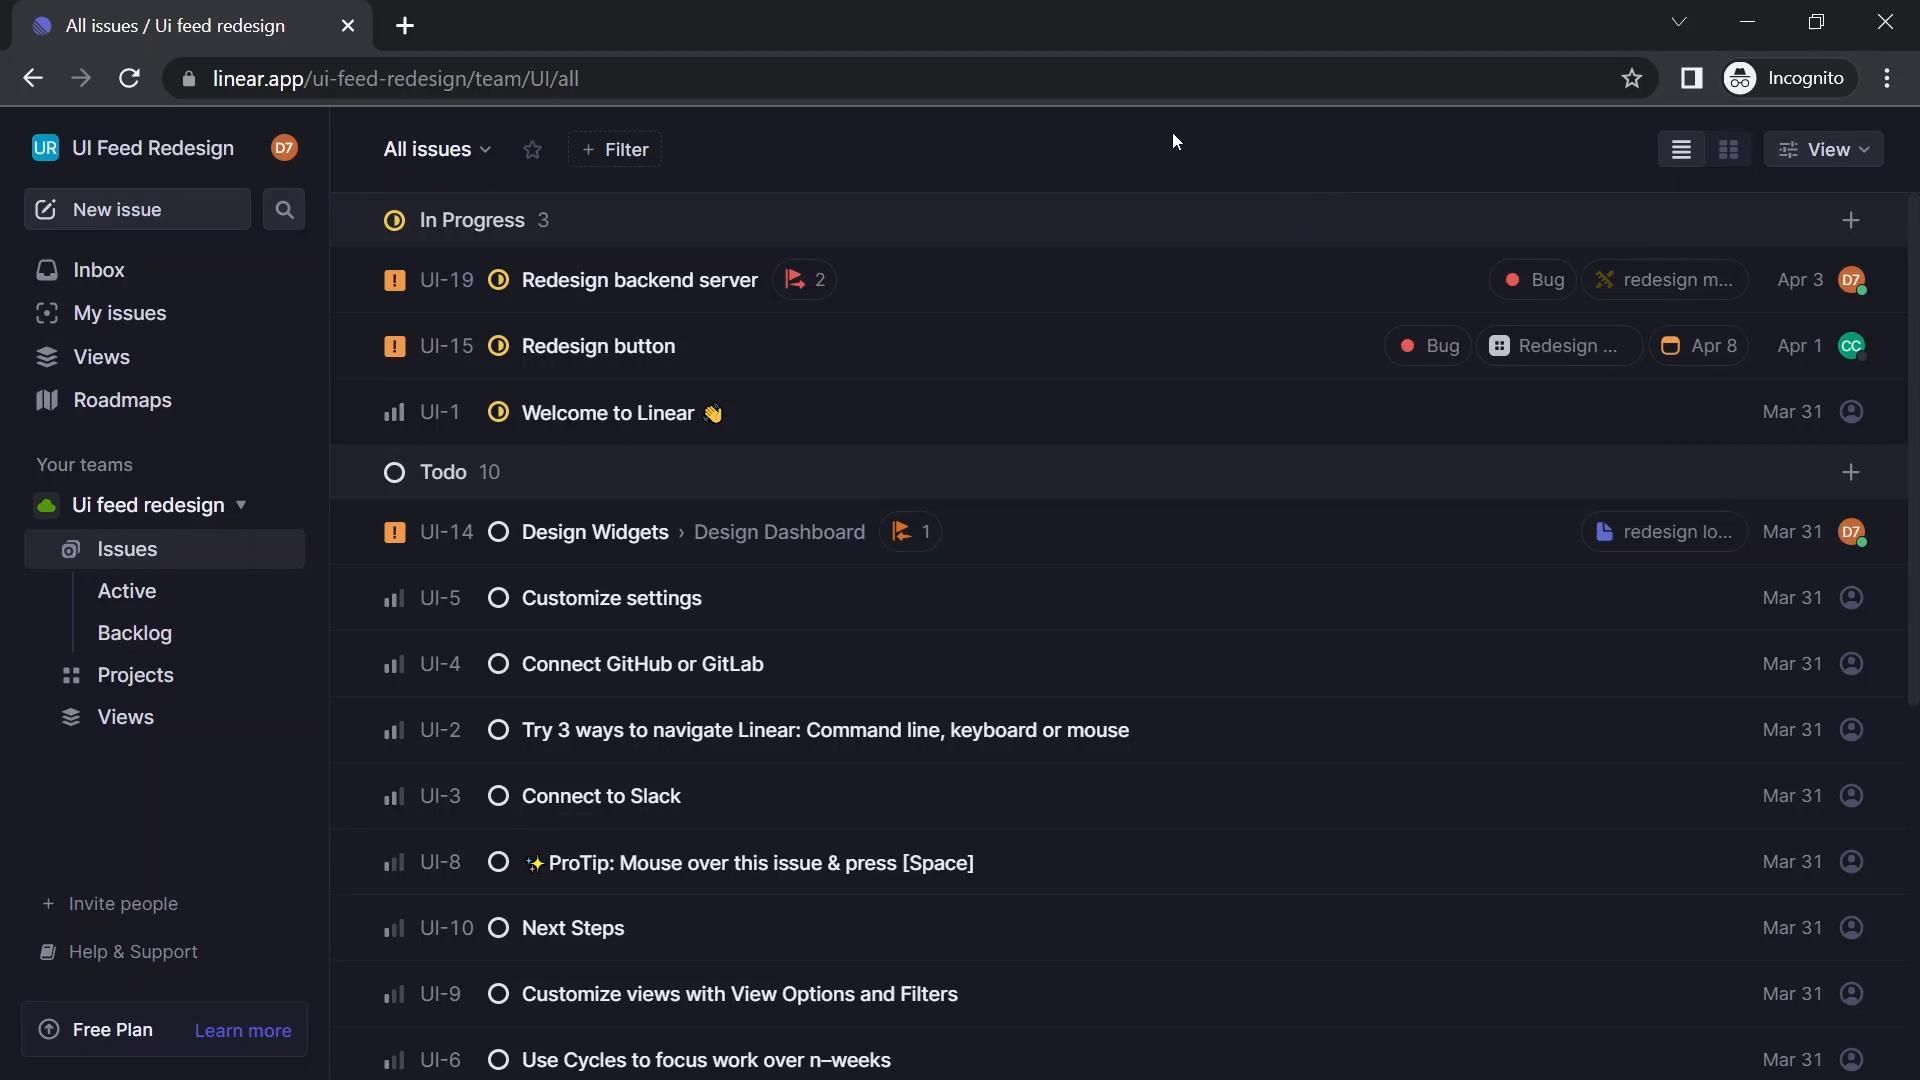Image resolution: width=1920 pixels, height=1080 pixels.
Task: Select Backlog under Issues
Action: click(x=135, y=633)
